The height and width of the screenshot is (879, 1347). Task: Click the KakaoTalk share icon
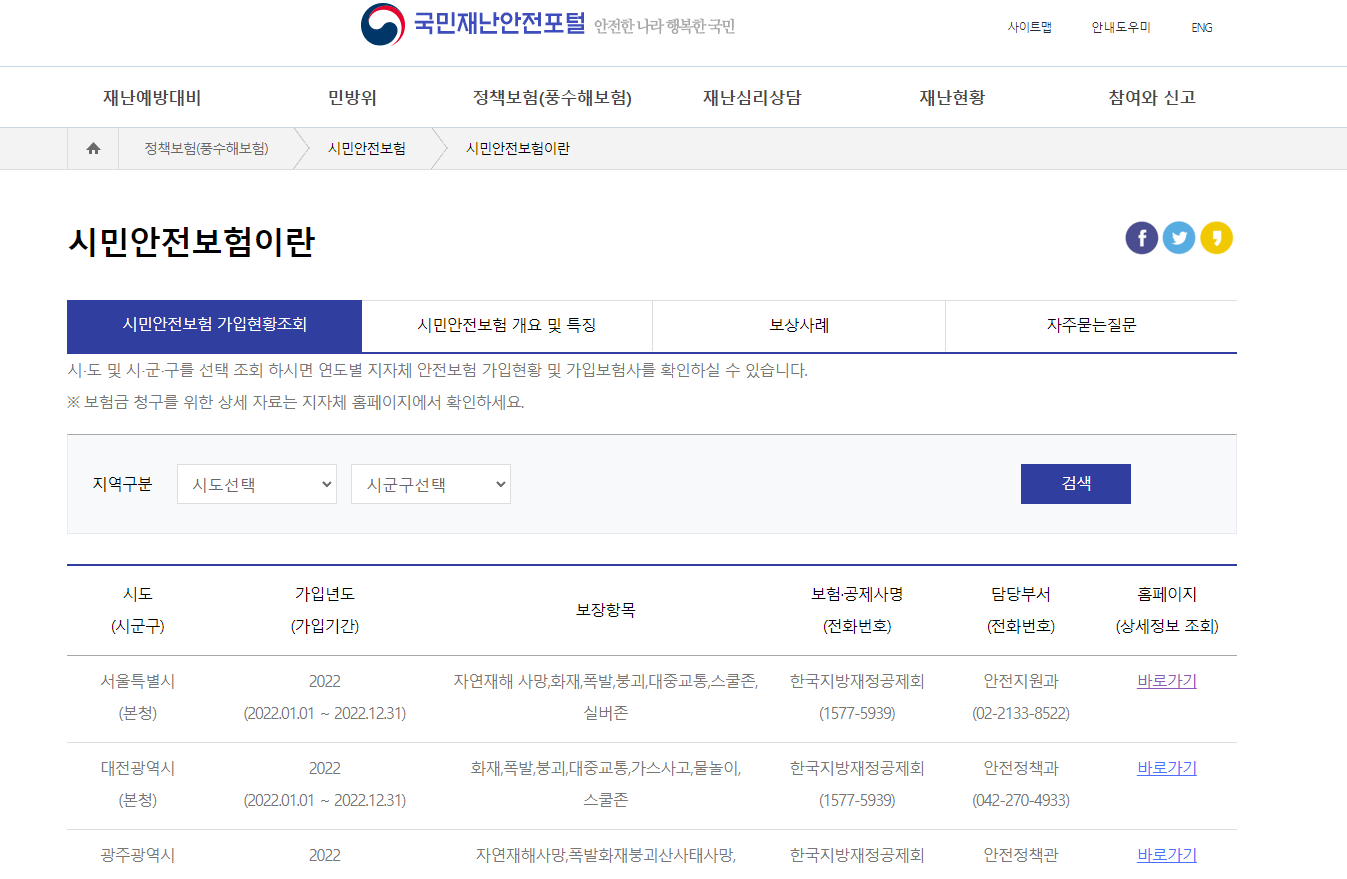[1217, 238]
